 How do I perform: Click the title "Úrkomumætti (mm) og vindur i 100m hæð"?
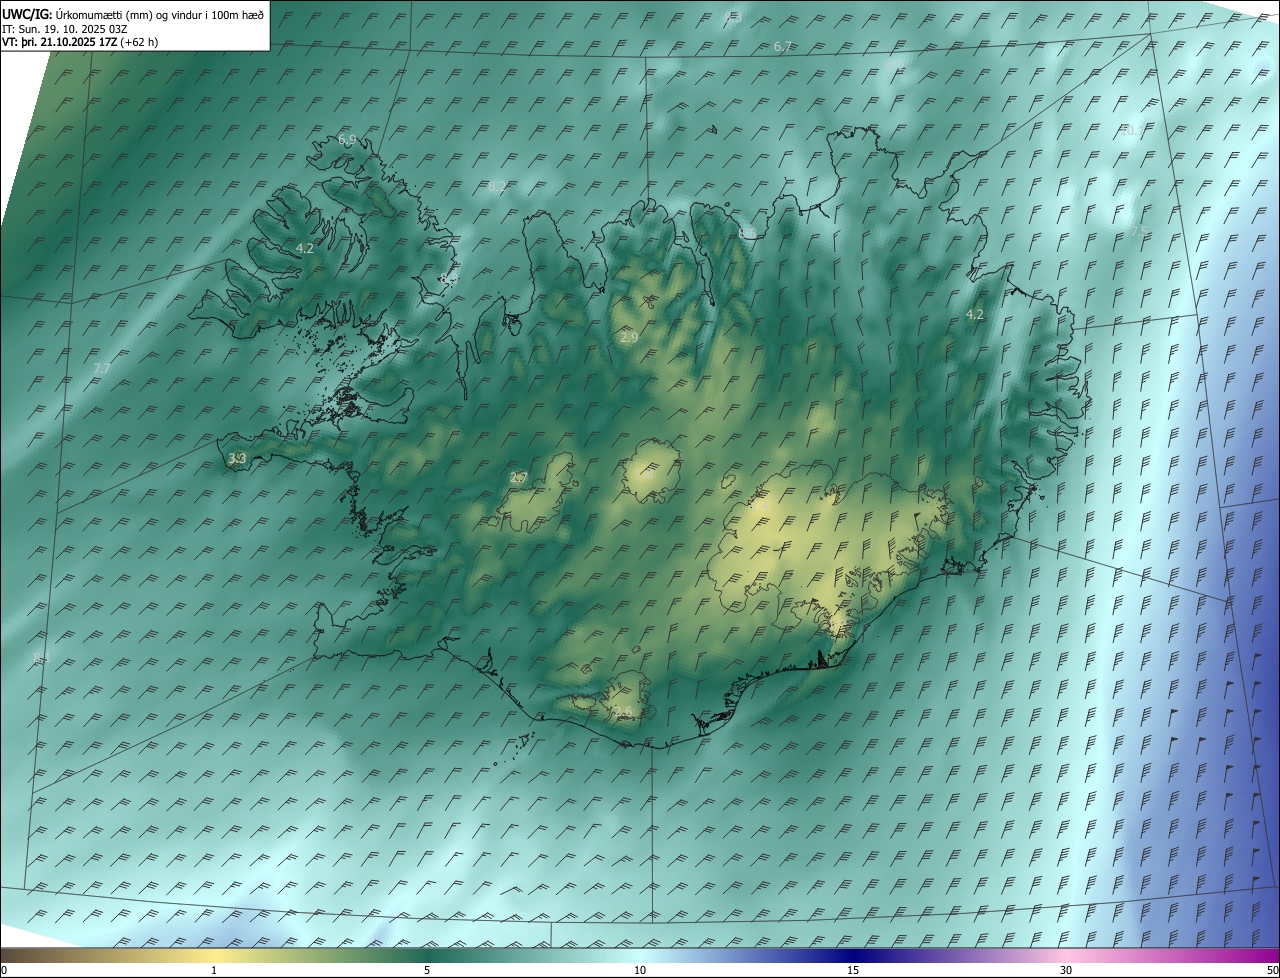coord(160,14)
